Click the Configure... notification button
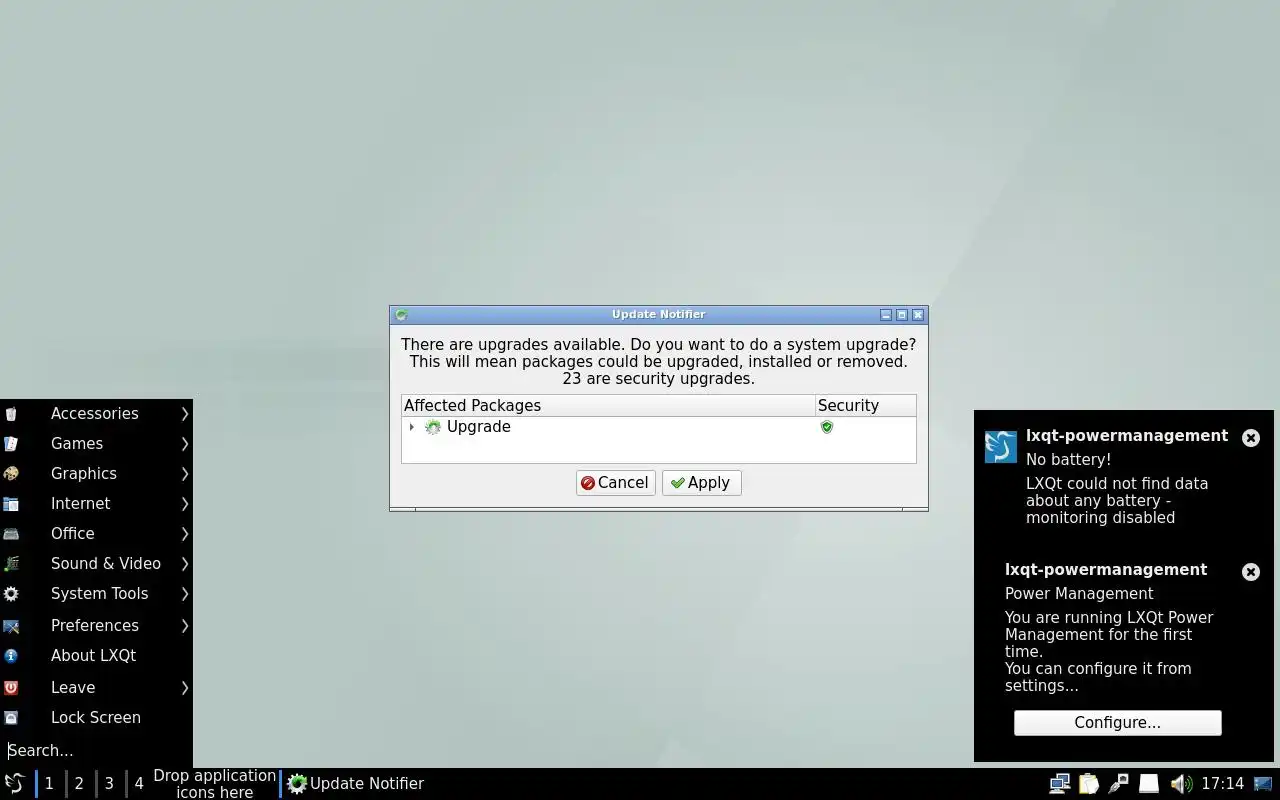The image size is (1280, 800). click(1117, 722)
